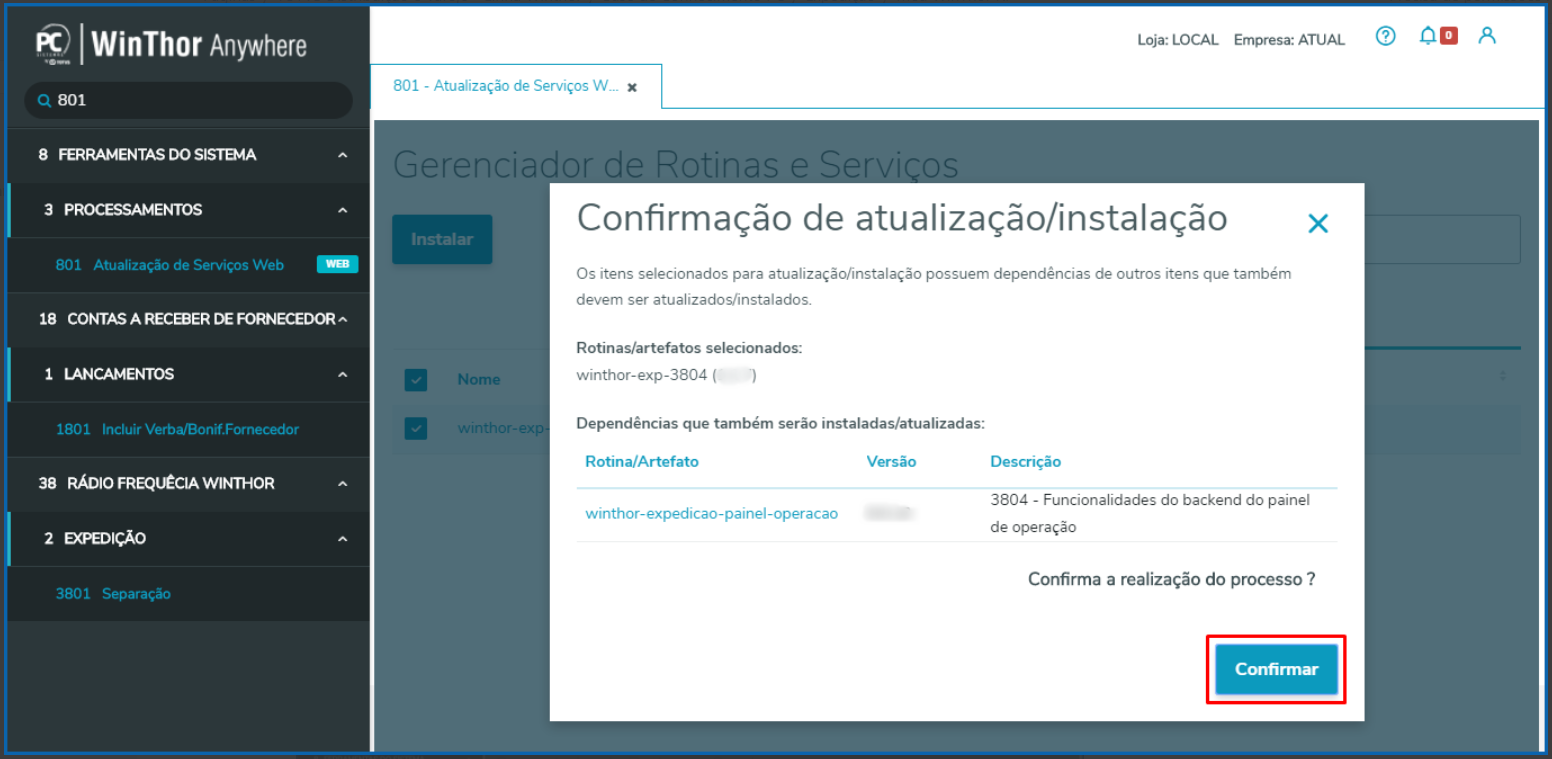The image size is (1552, 759).
Task: Click the WinThor Anywhere logo
Action: tap(171, 44)
